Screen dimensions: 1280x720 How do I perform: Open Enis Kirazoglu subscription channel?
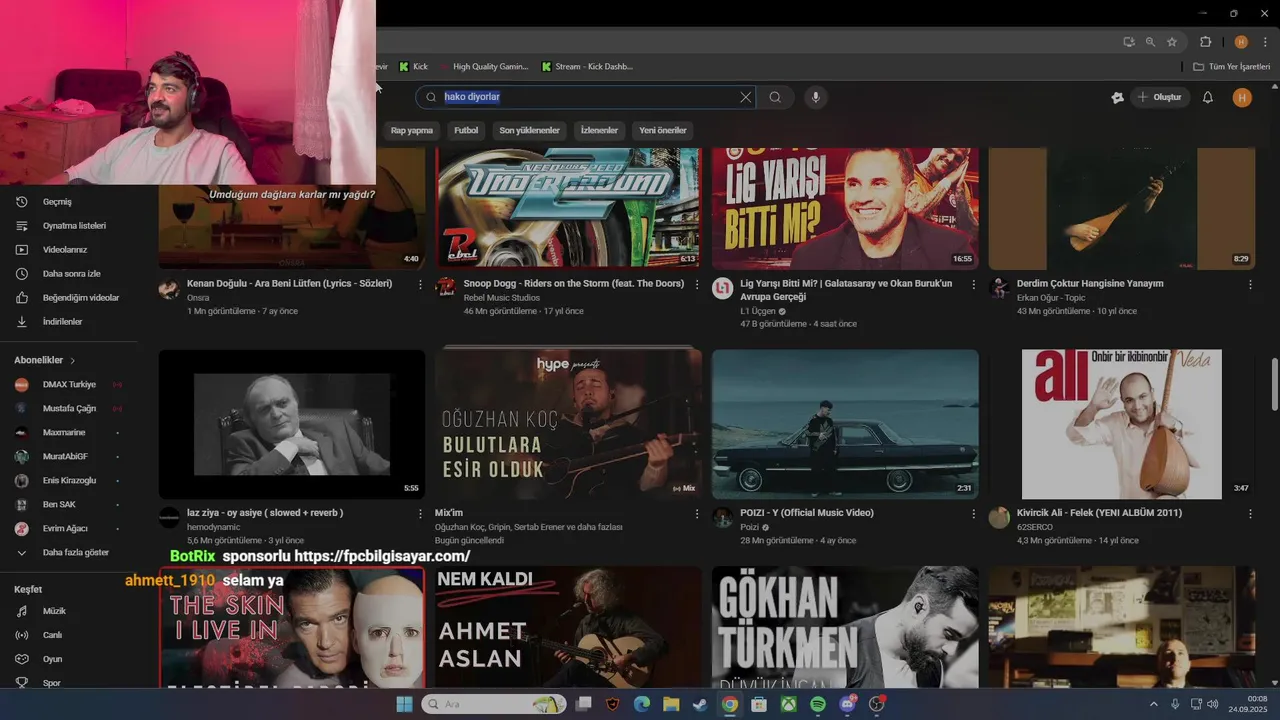click(x=70, y=480)
